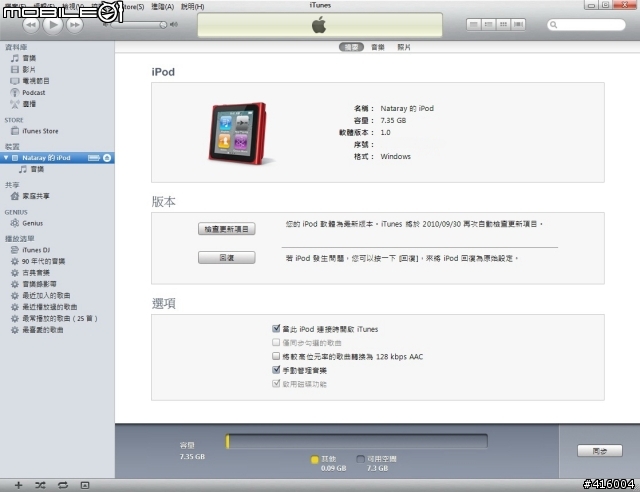The image size is (640, 492).
Task: Click the yellow Other legend swatch
Action: click(x=314, y=459)
